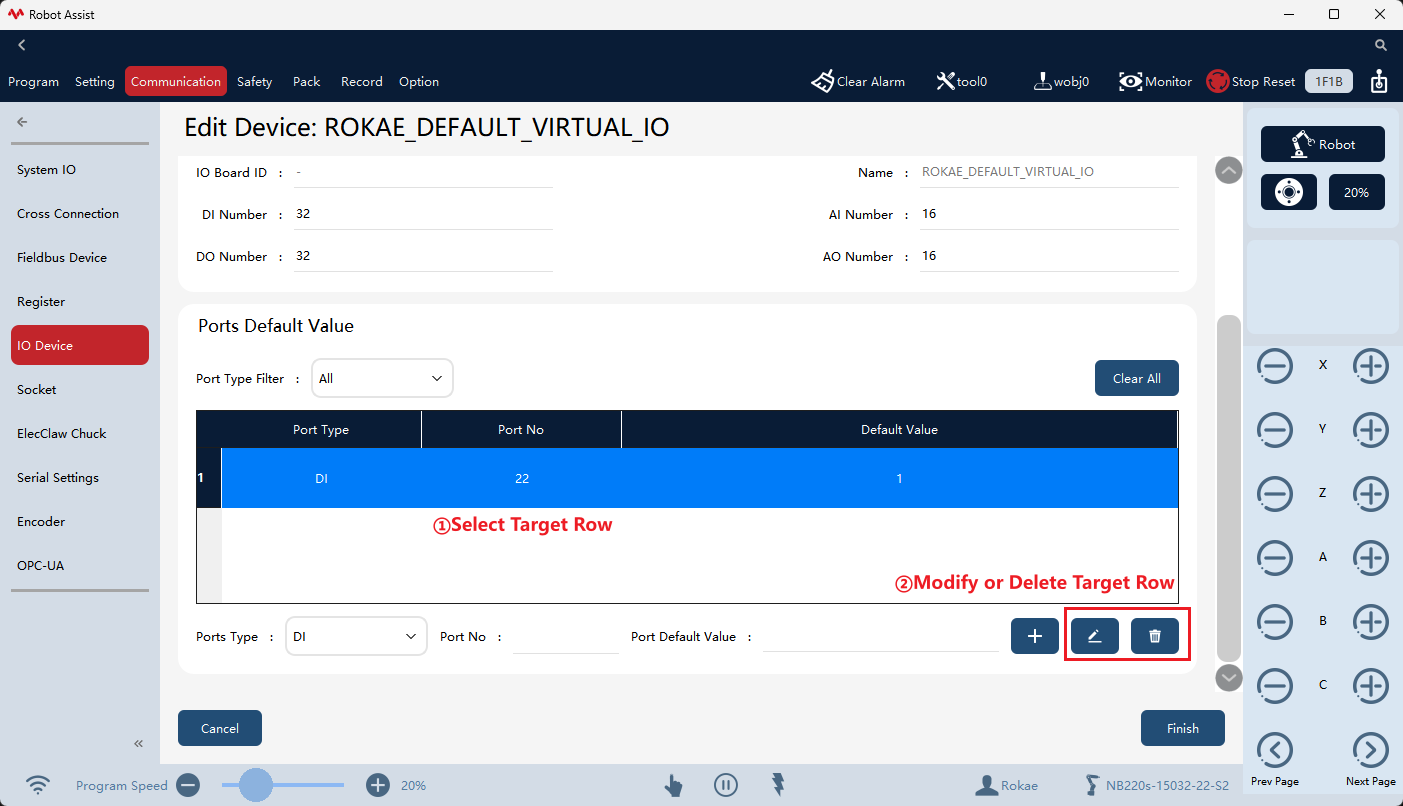Click the pencil modify row button

pyautogui.click(x=1095, y=636)
